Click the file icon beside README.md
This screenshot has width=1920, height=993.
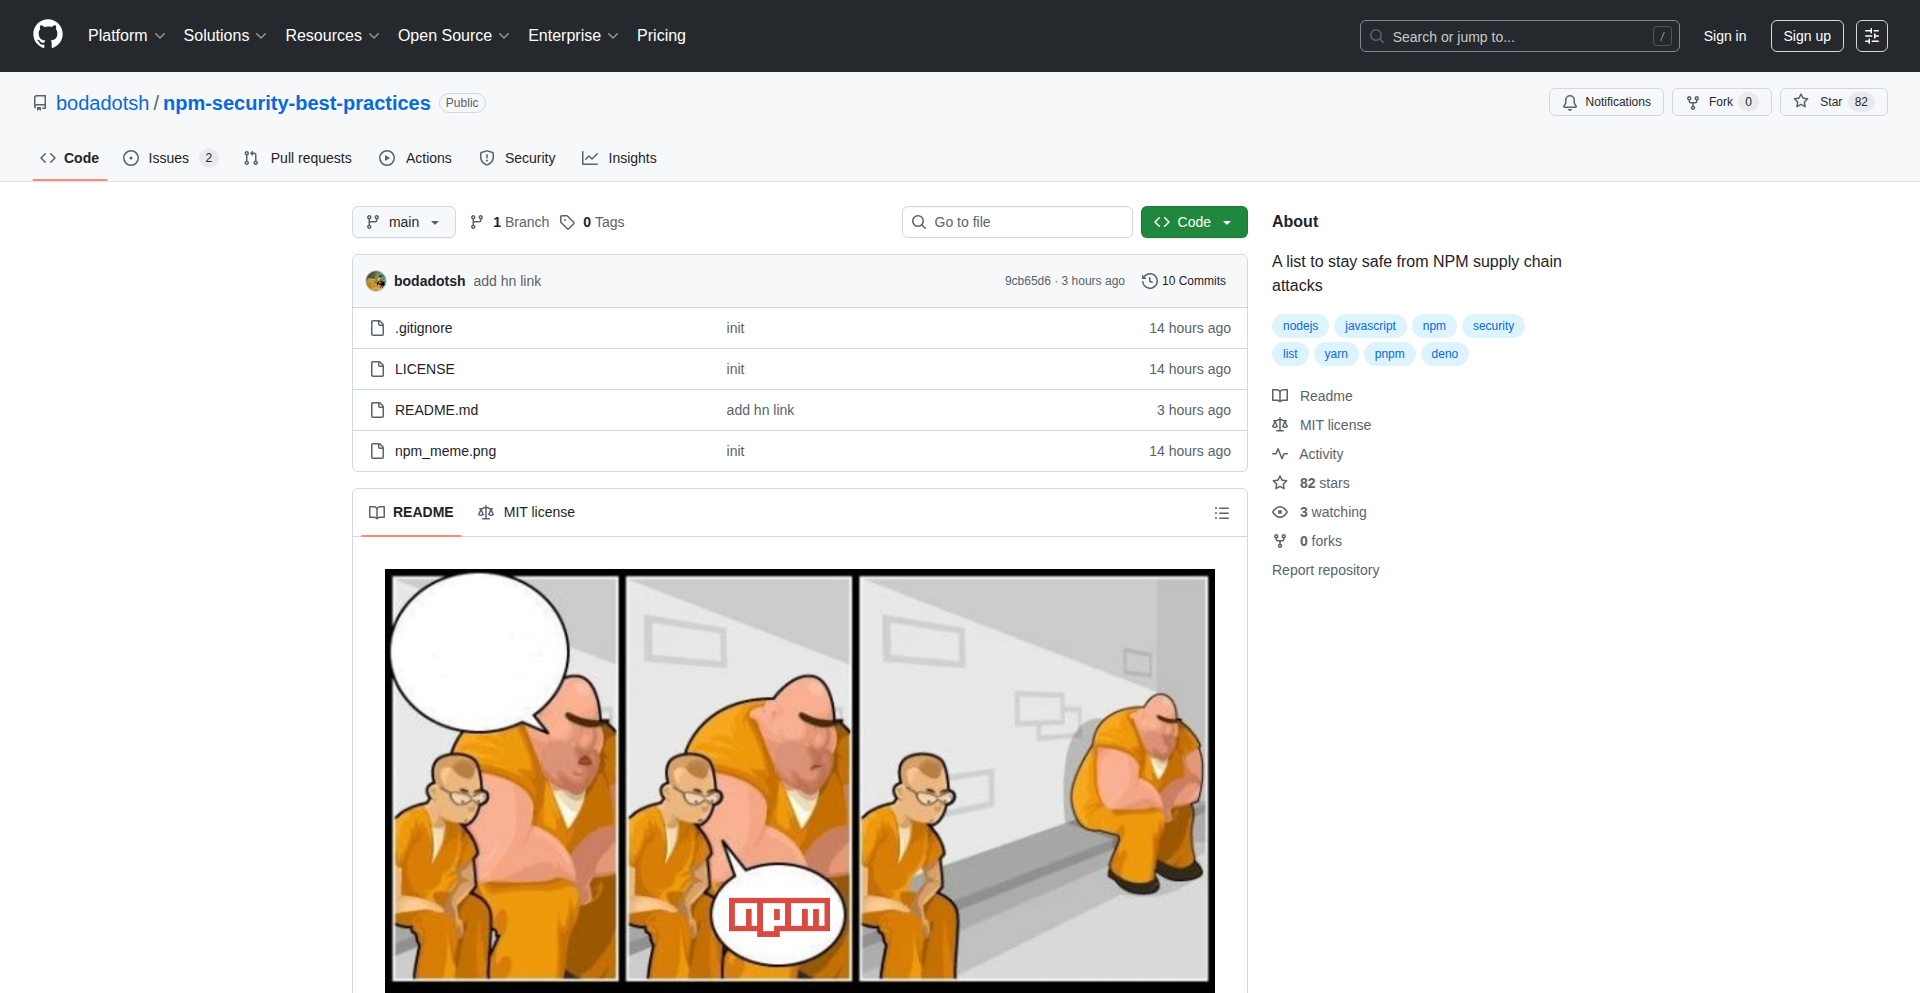[x=377, y=410]
